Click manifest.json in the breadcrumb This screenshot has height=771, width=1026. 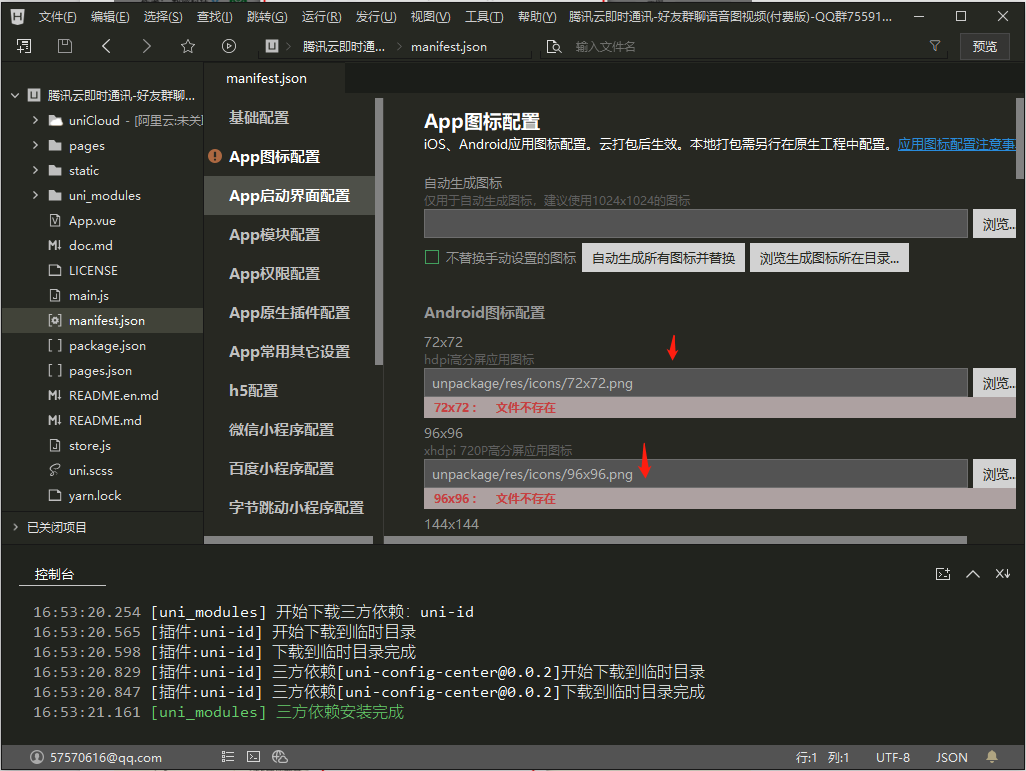point(449,46)
